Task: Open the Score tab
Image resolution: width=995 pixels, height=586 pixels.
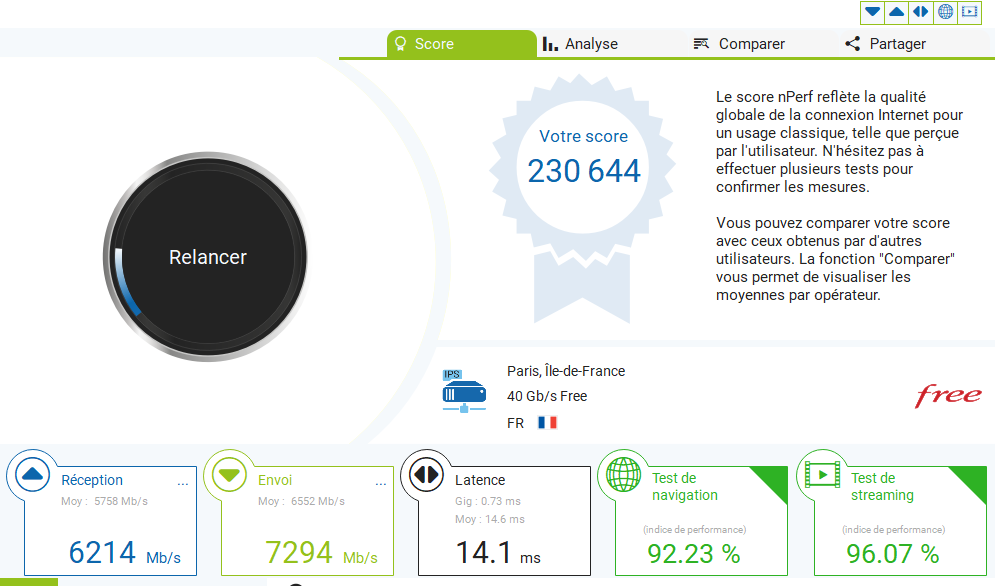Action: click(461, 44)
